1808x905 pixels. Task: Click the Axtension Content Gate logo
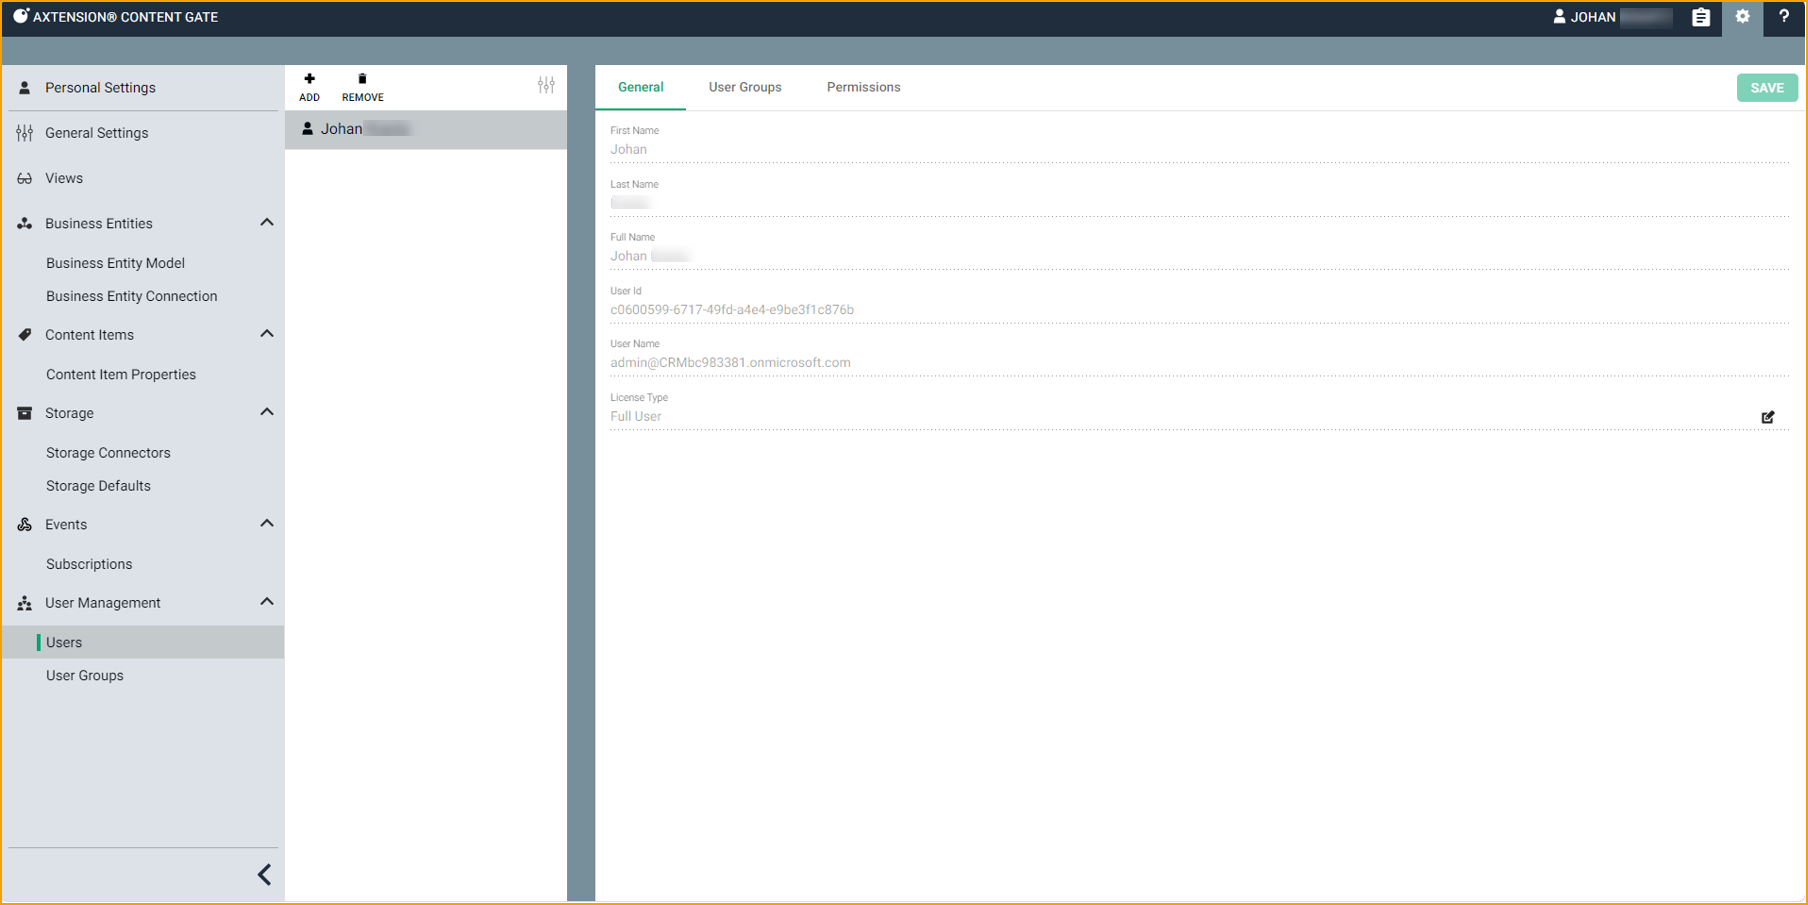(21, 16)
